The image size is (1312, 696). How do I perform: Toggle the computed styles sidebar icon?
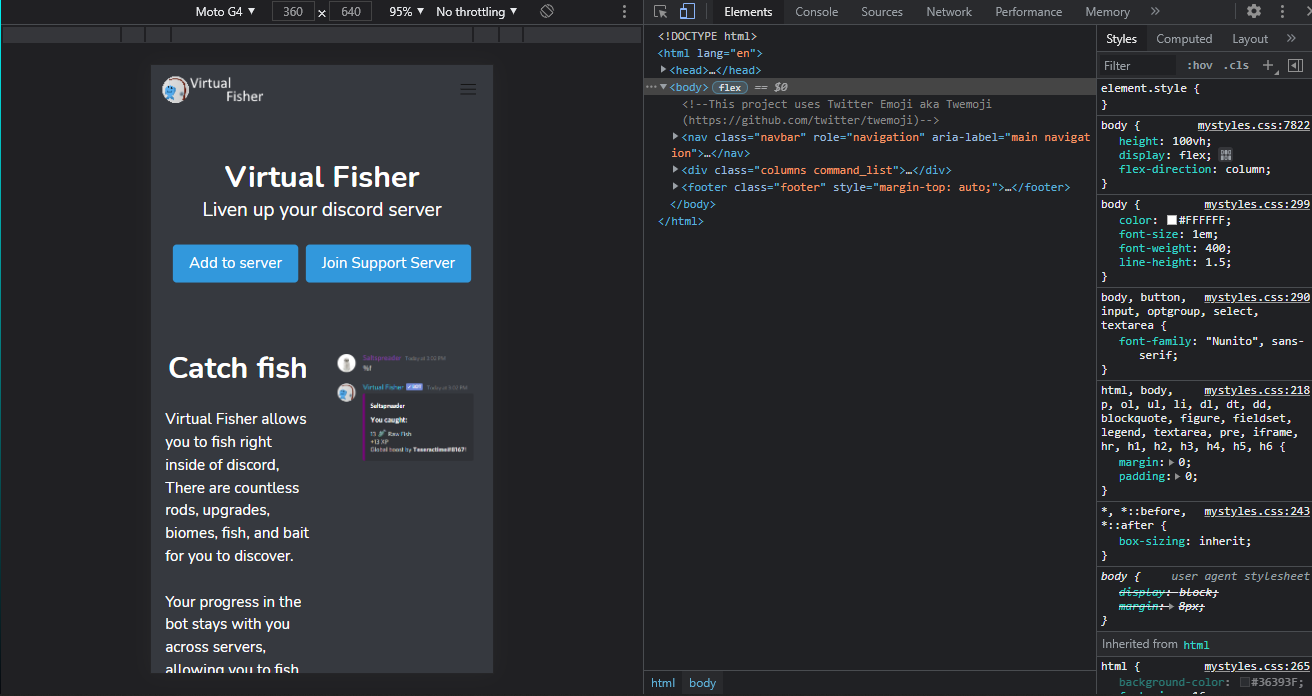pyautogui.click(x=1295, y=65)
